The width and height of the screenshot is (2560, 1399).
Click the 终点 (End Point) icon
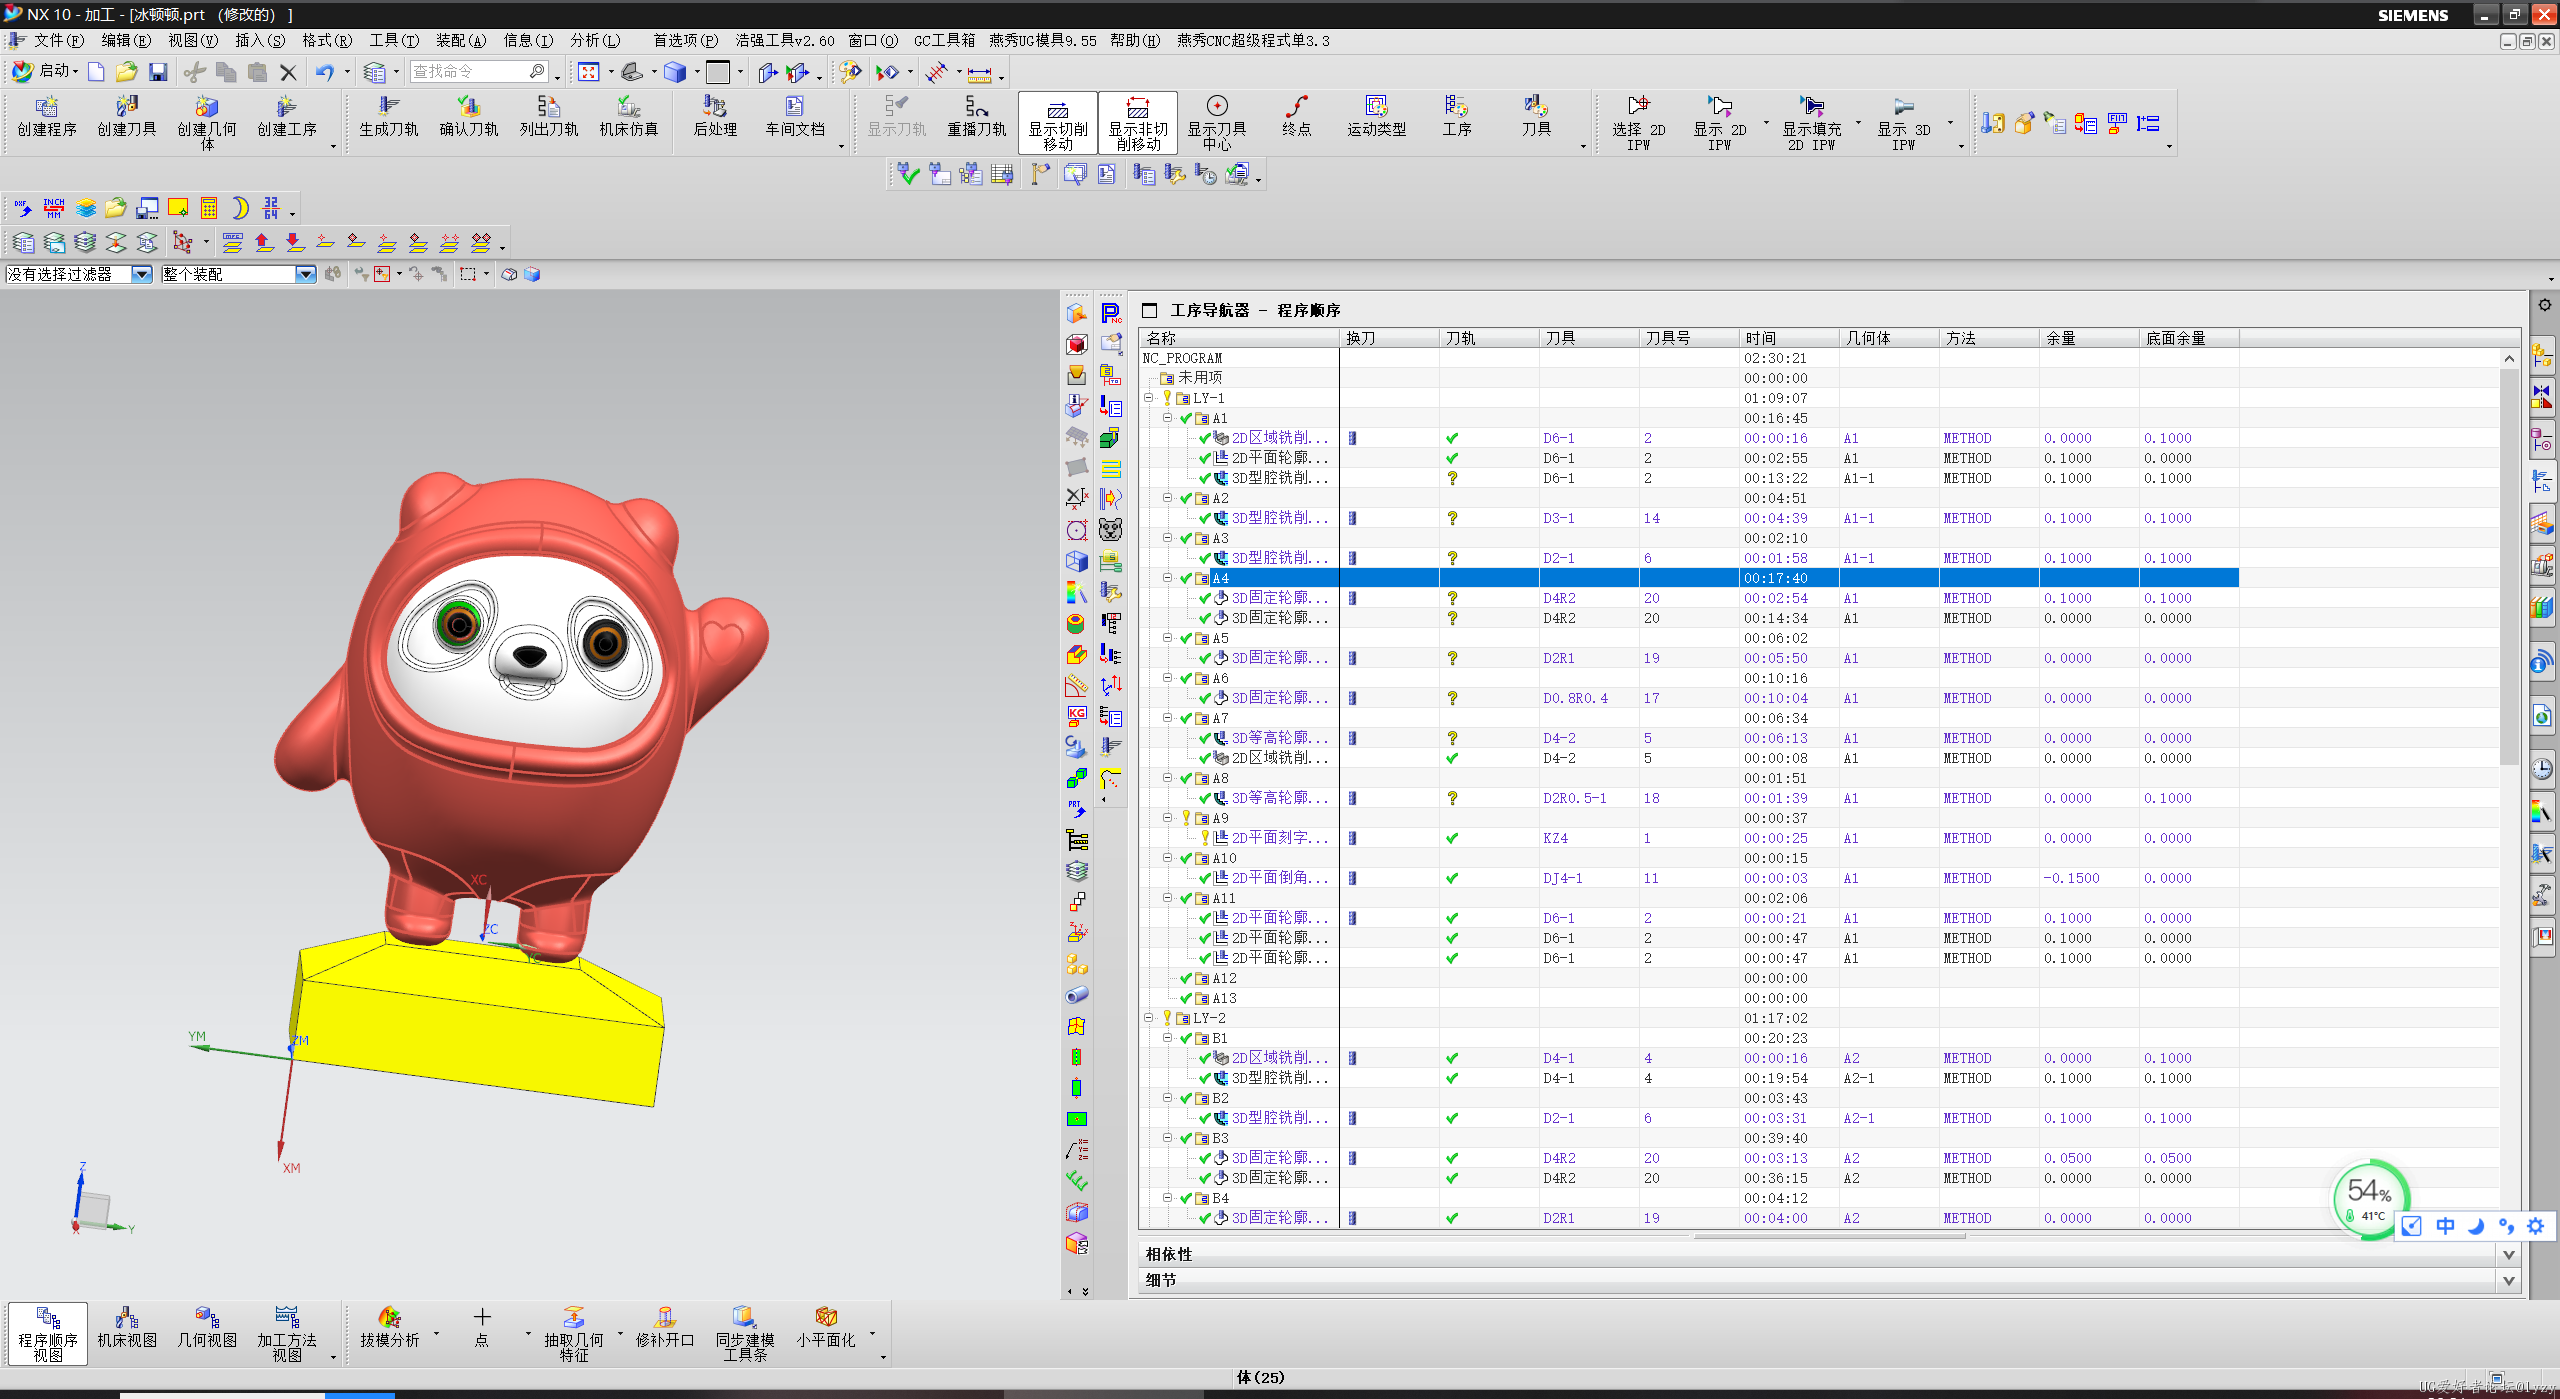pos(1297,117)
